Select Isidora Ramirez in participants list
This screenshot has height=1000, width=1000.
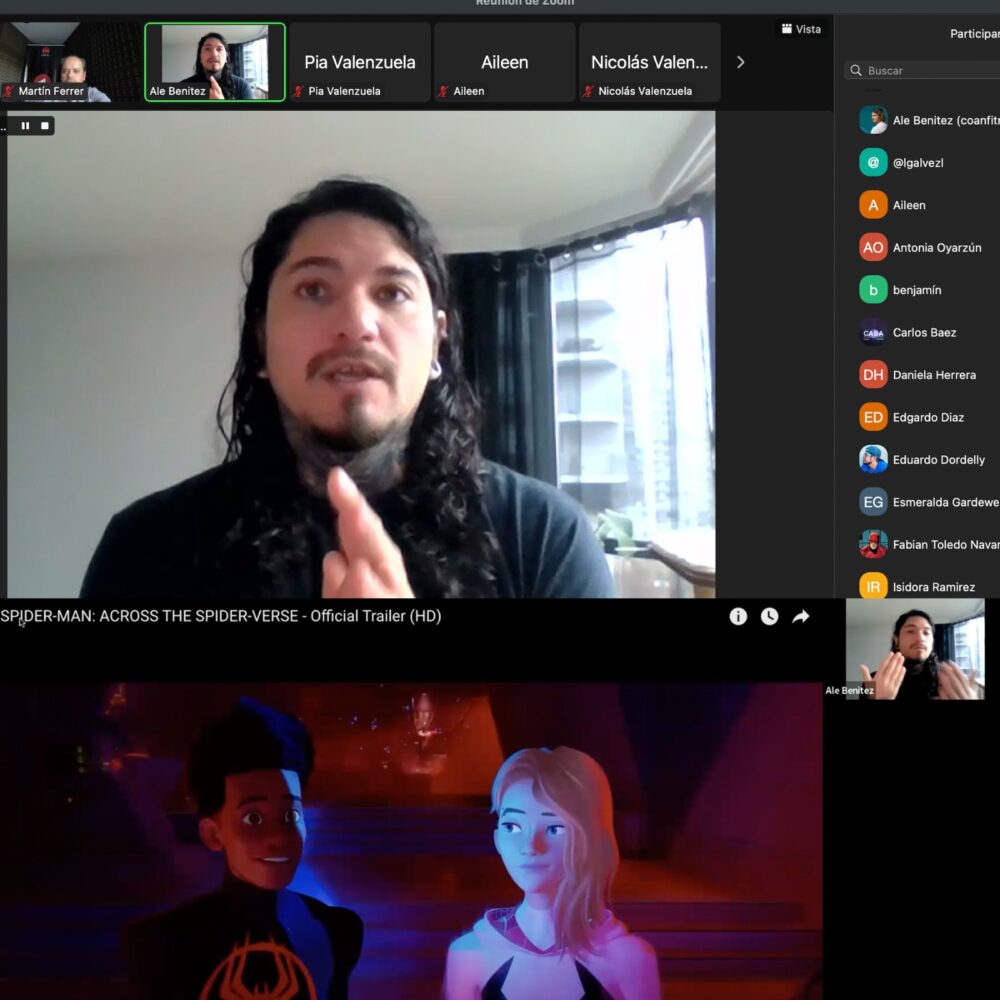click(x=934, y=587)
